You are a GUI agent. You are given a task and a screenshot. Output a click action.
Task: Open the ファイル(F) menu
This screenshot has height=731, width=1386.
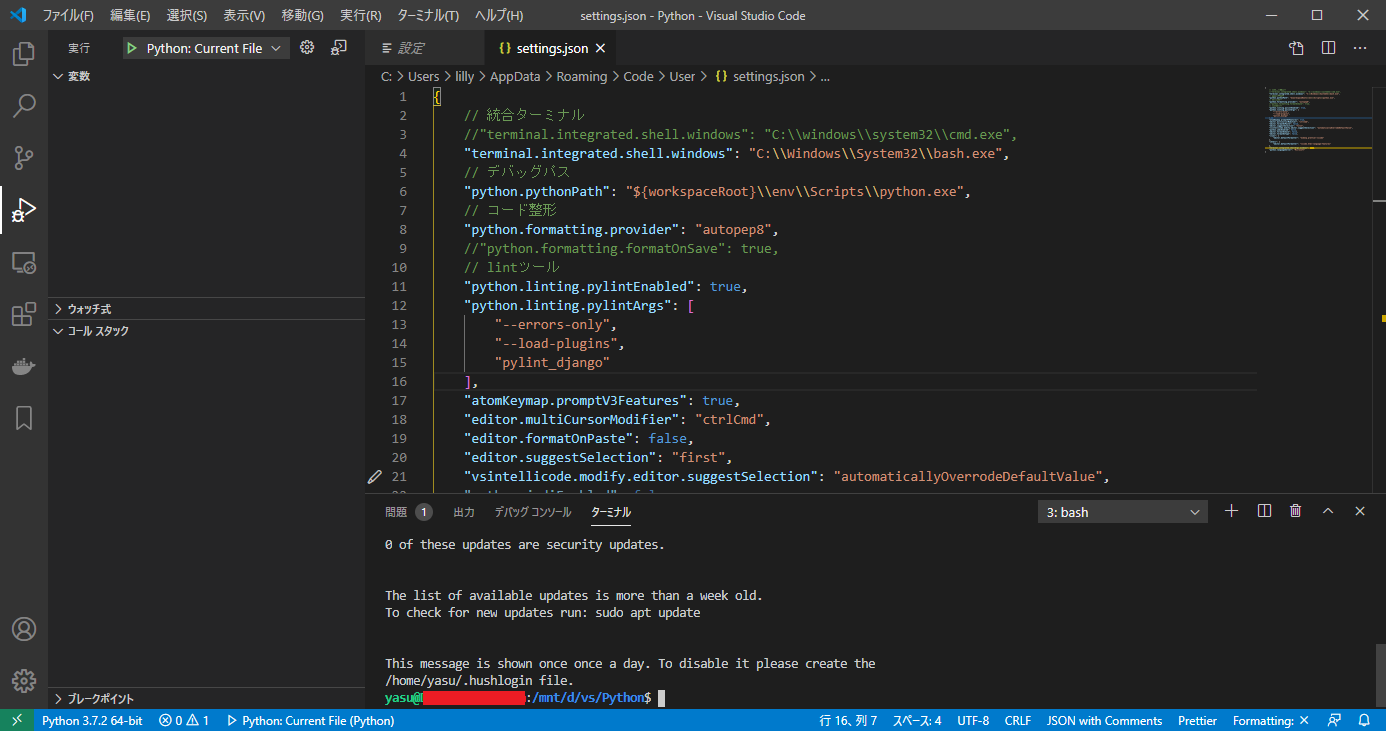click(68, 16)
